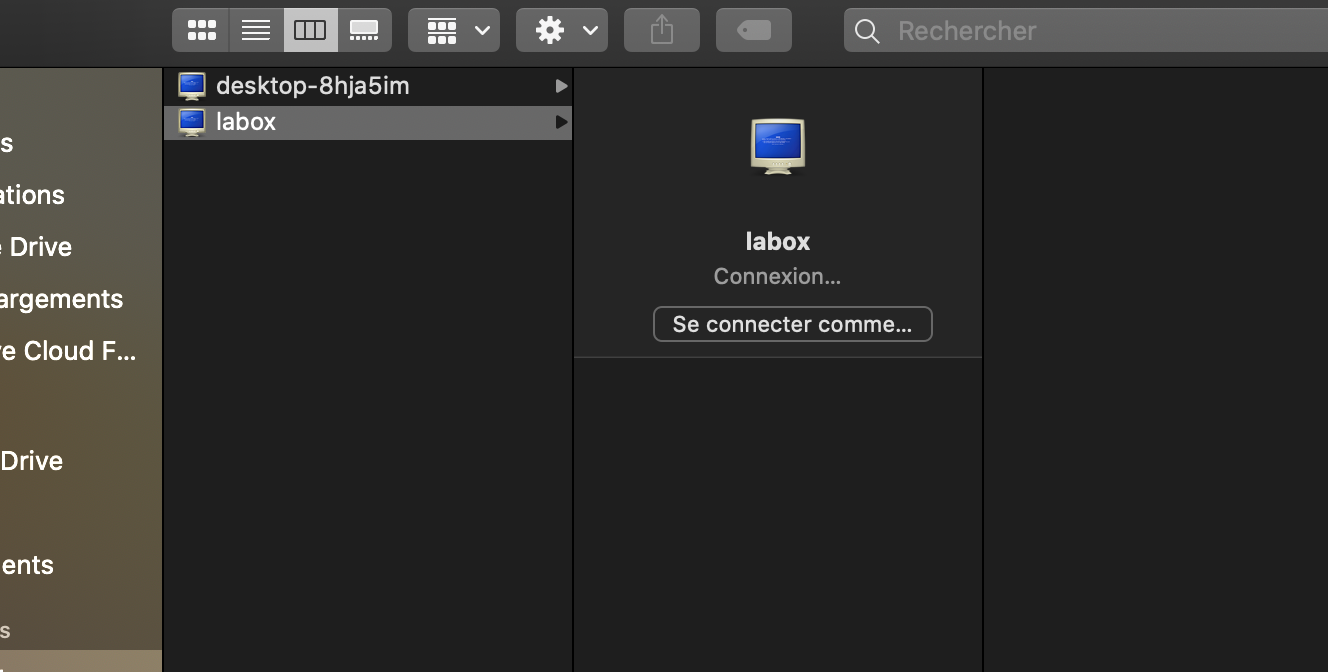Click the Connexion… status text

(777, 276)
